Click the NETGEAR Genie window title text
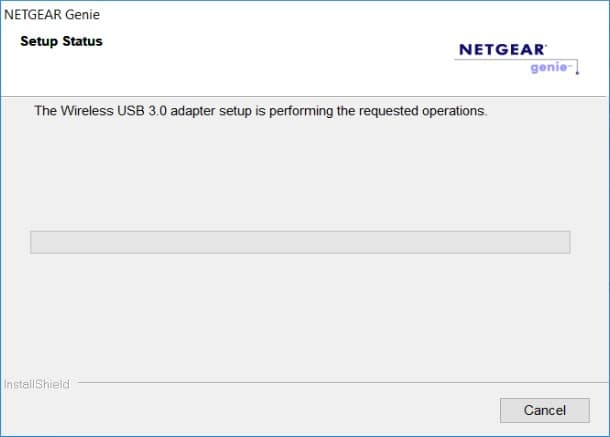 [52, 15]
